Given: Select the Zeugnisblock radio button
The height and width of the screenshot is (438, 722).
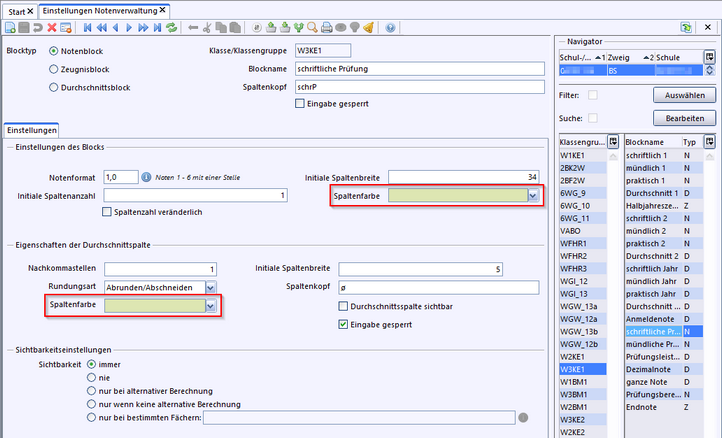Looking at the screenshot, I should click(53, 68).
